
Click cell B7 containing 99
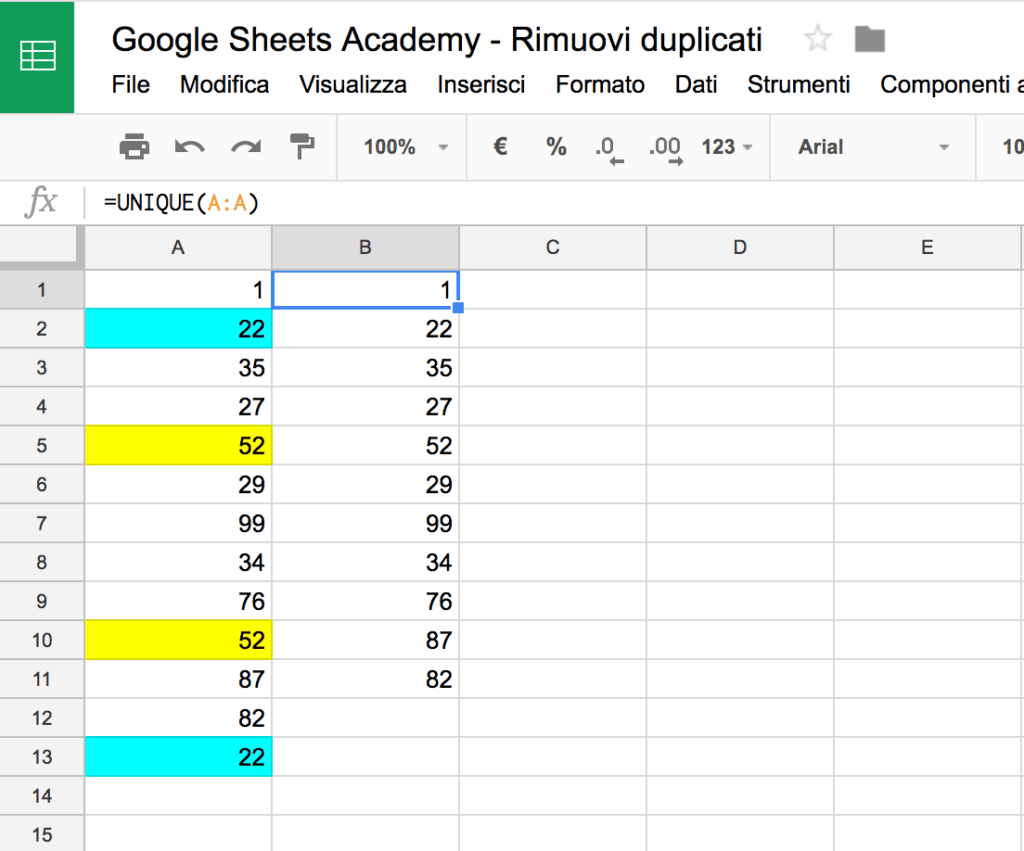[x=366, y=523]
